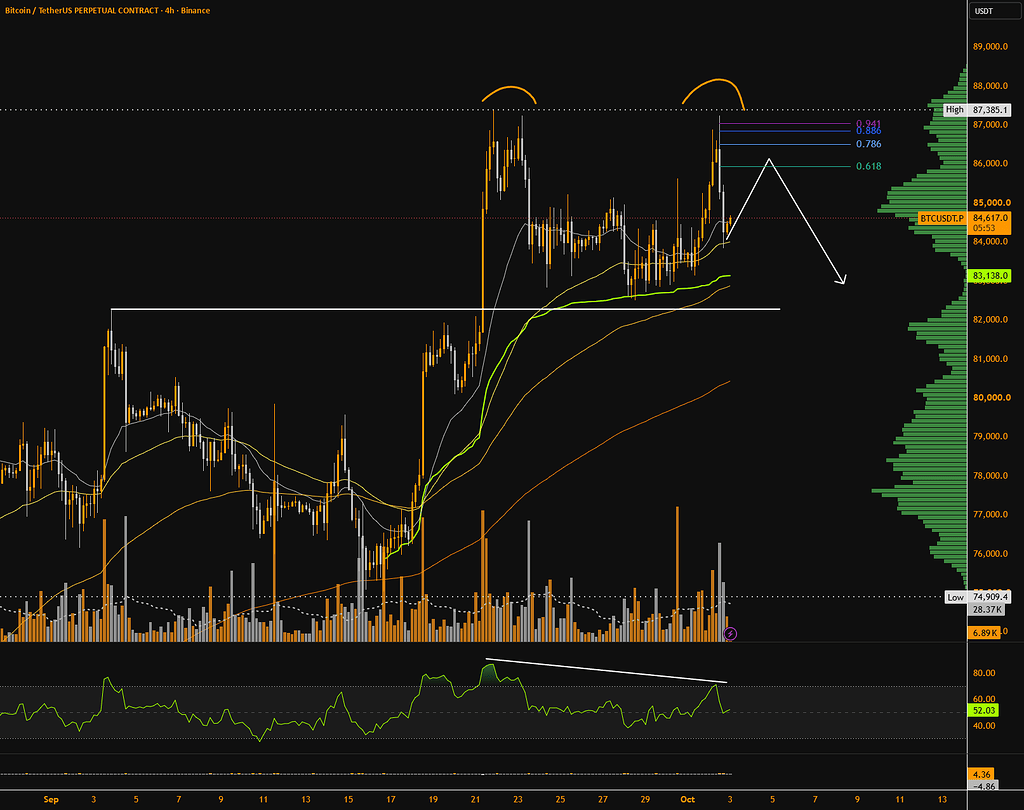Click the purple lightning bolt icon
The width and height of the screenshot is (1024, 810).
[731, 634]
